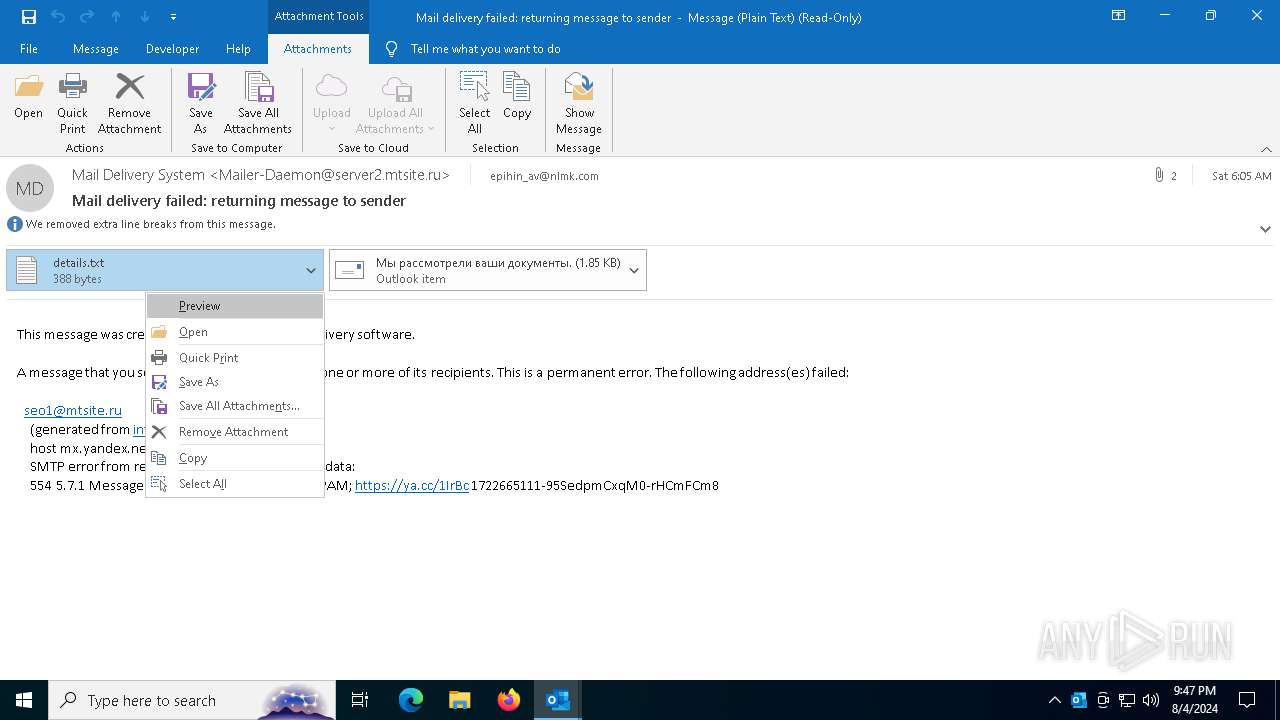Click the Save All Attachments ribbon icon
Image resolution: width=1280 pixels, height=720 pixels.
click(x=258, y=104)
